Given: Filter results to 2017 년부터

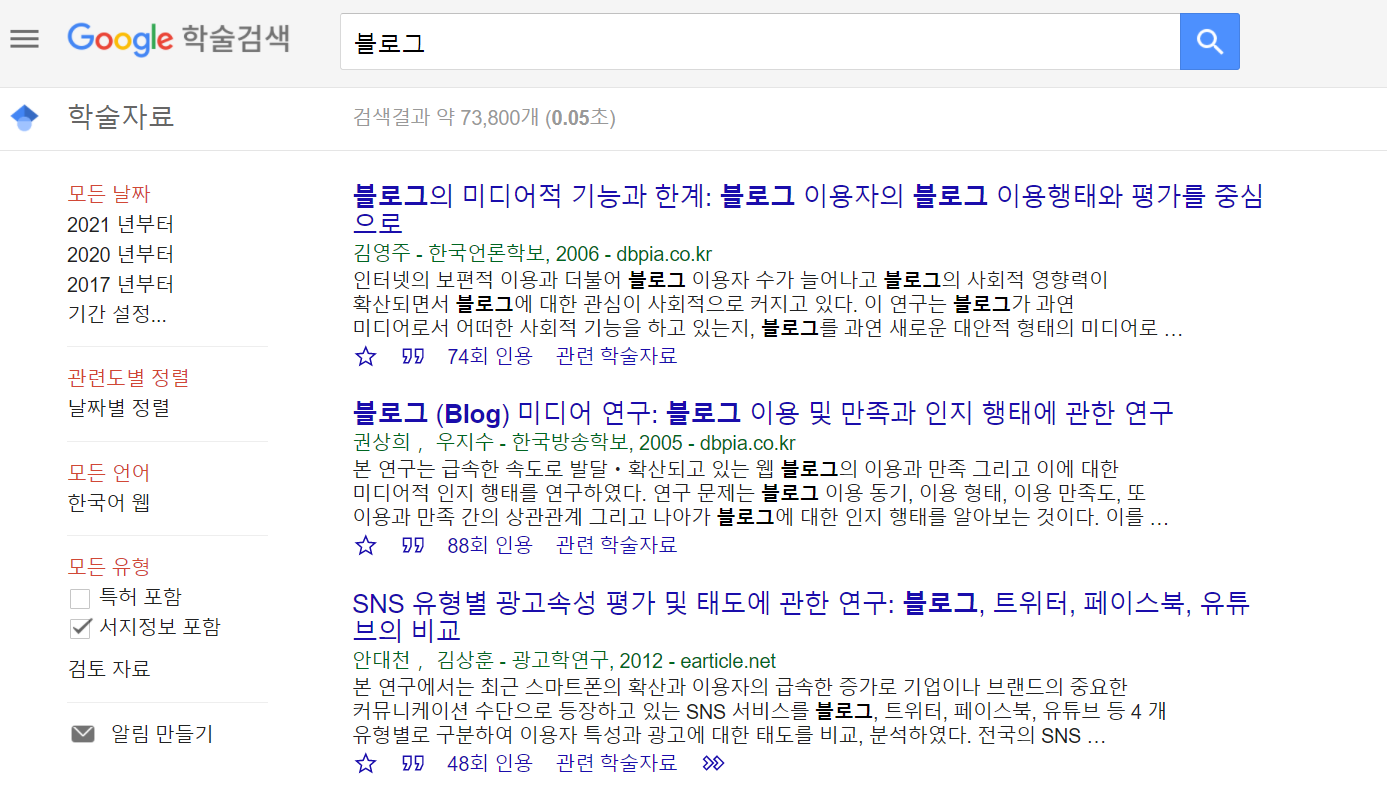Looking at the screenshot, I should (x=120, y=284).
